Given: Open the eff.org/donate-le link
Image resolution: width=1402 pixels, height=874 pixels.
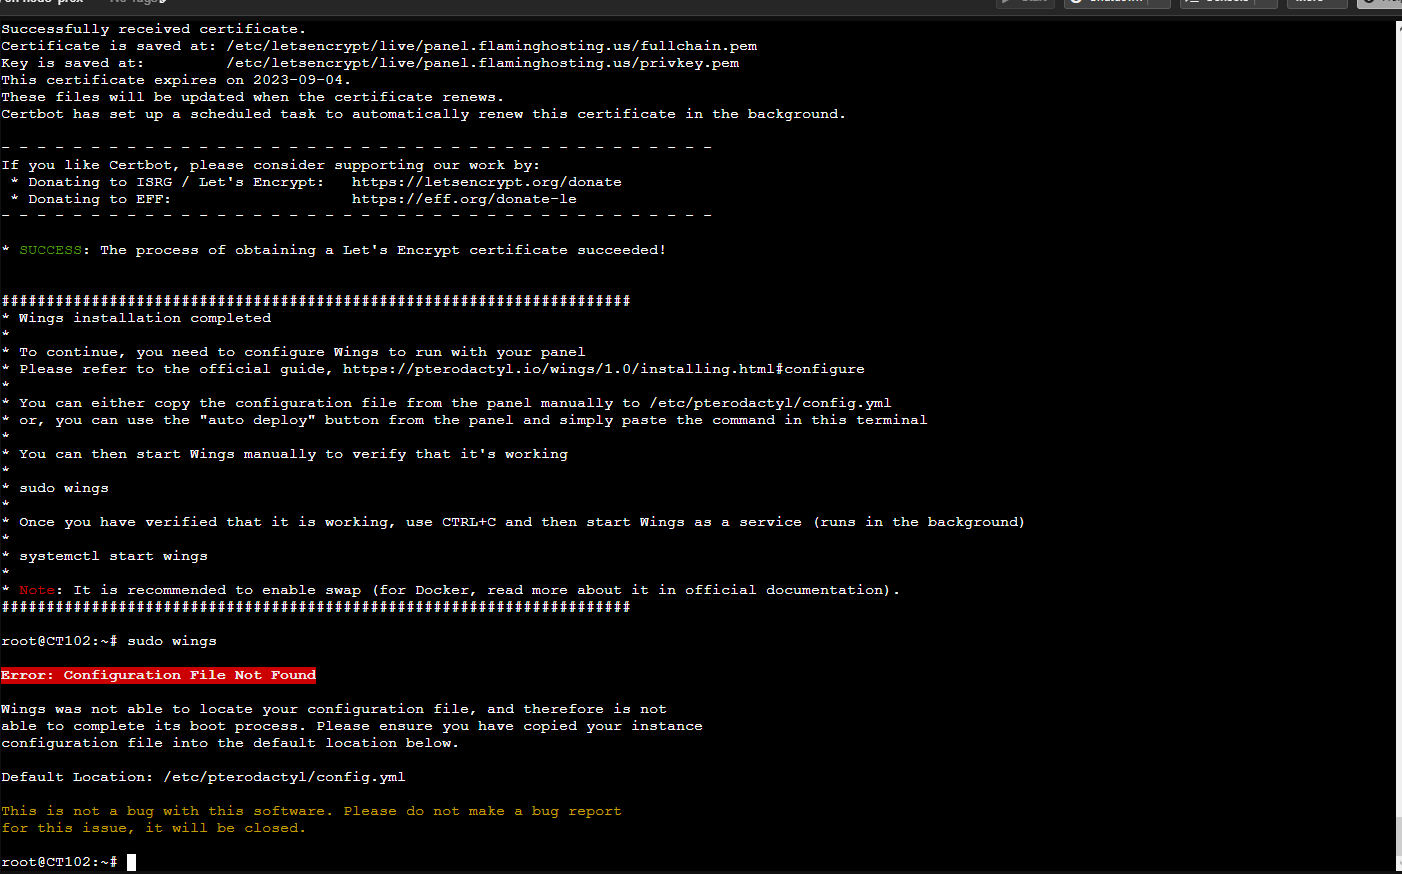Looking at the screenshot, I should (464, 198).
